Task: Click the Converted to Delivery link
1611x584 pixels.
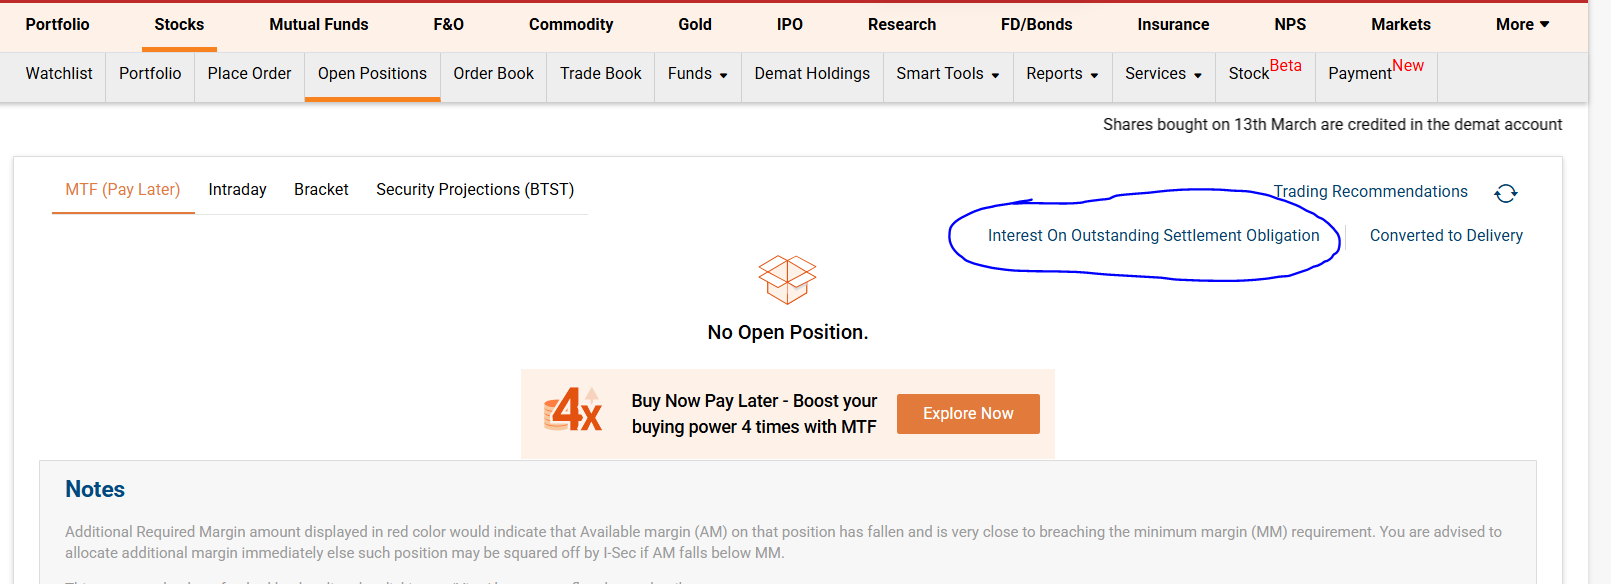Action: tap(1446, 236)
